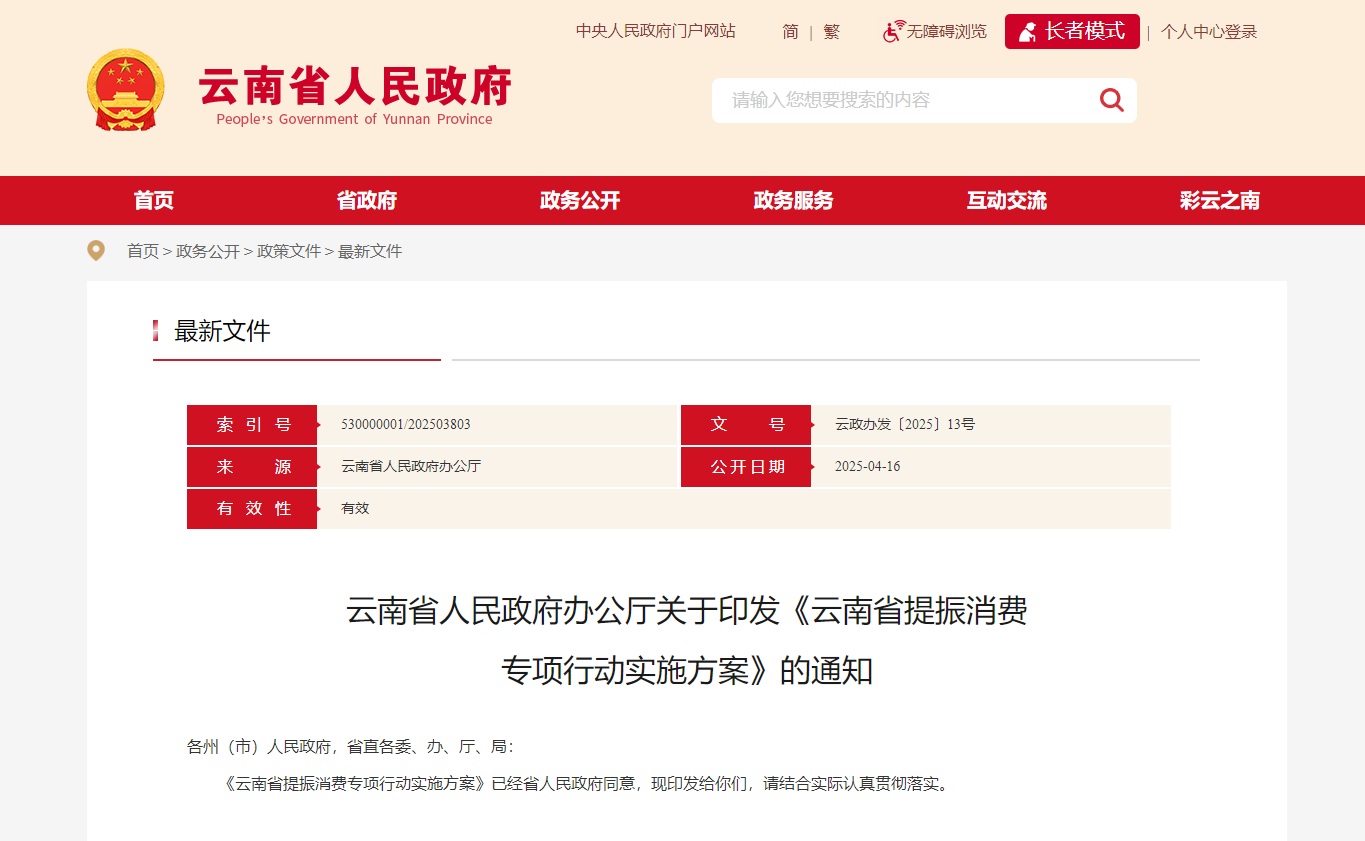The image size is (1365, 841).
Task: Open the 互动交流 navigation menu item
Action: tap(1006, 201)
